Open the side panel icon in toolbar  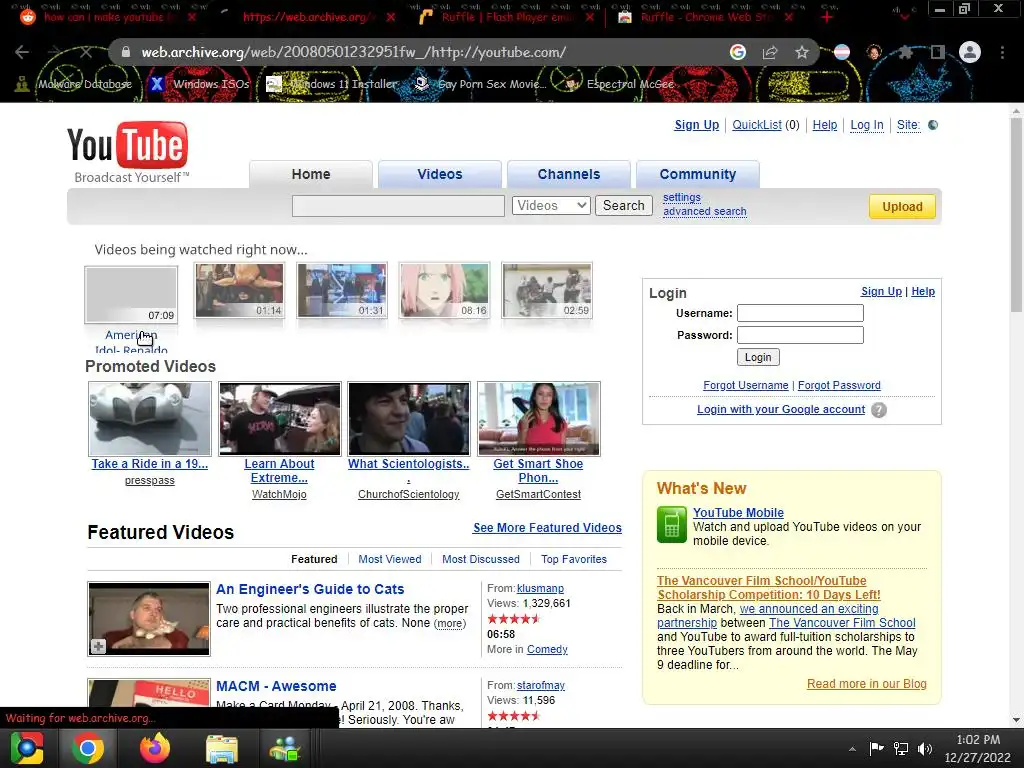click(x=938, y=52)
